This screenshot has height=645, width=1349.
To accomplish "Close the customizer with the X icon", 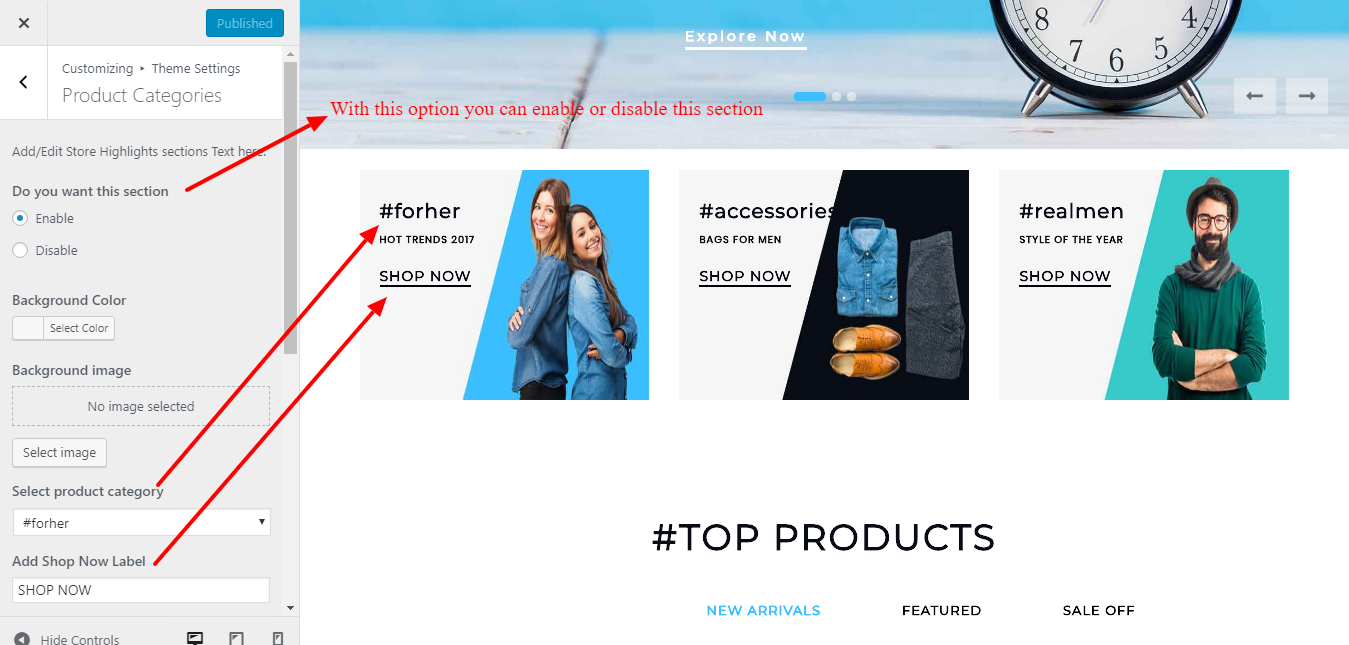I will [24, 23].
